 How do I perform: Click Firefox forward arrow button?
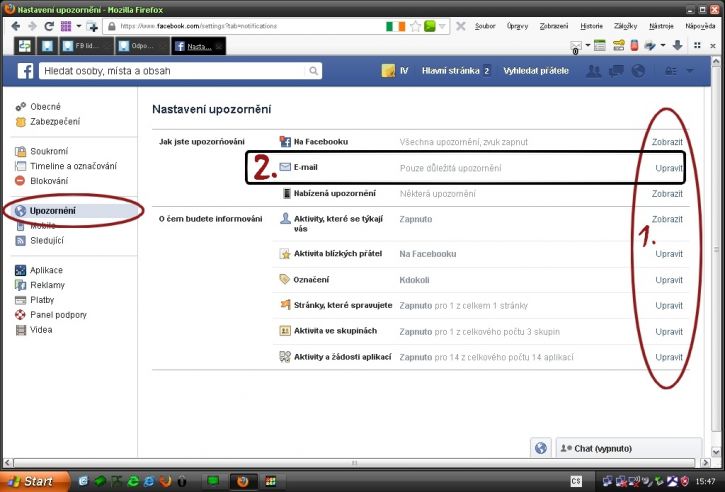[x=32, y=26]
